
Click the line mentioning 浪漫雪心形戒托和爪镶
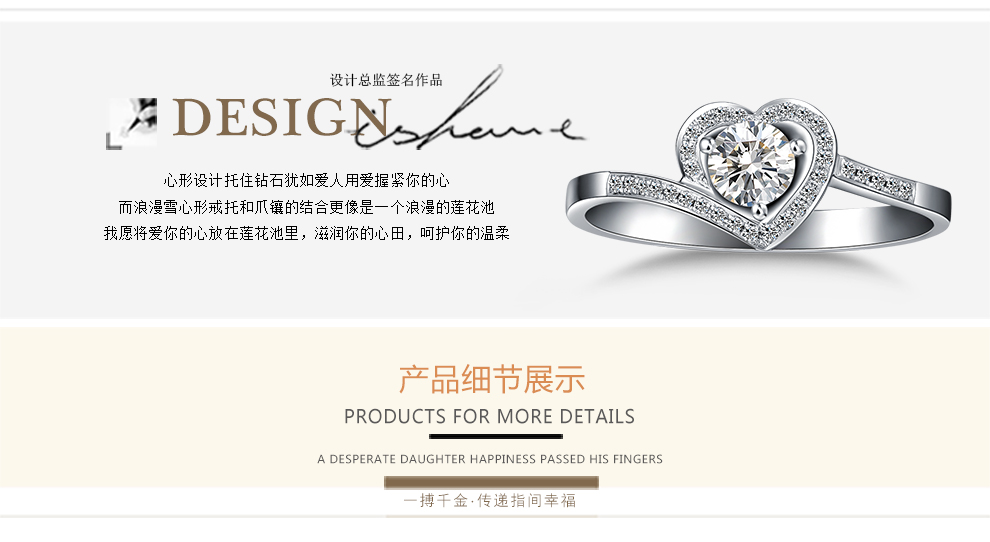coord(306,207)
